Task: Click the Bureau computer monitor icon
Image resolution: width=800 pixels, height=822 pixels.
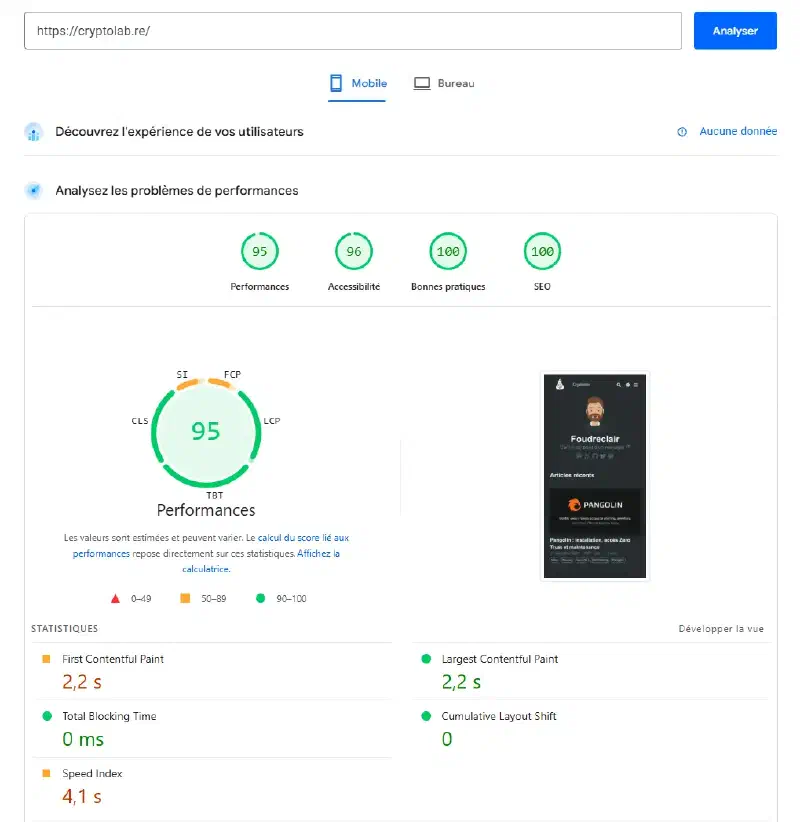Action: [421, 82]
